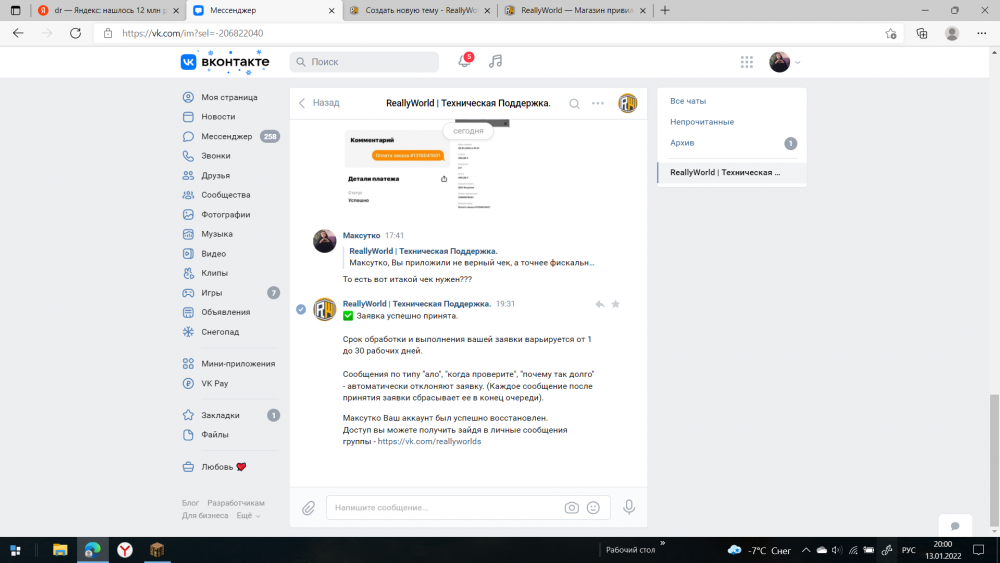The height and width of the screenshot is (563, 1000).
Task: Go to Моя страница
Action: pos(230,98)
